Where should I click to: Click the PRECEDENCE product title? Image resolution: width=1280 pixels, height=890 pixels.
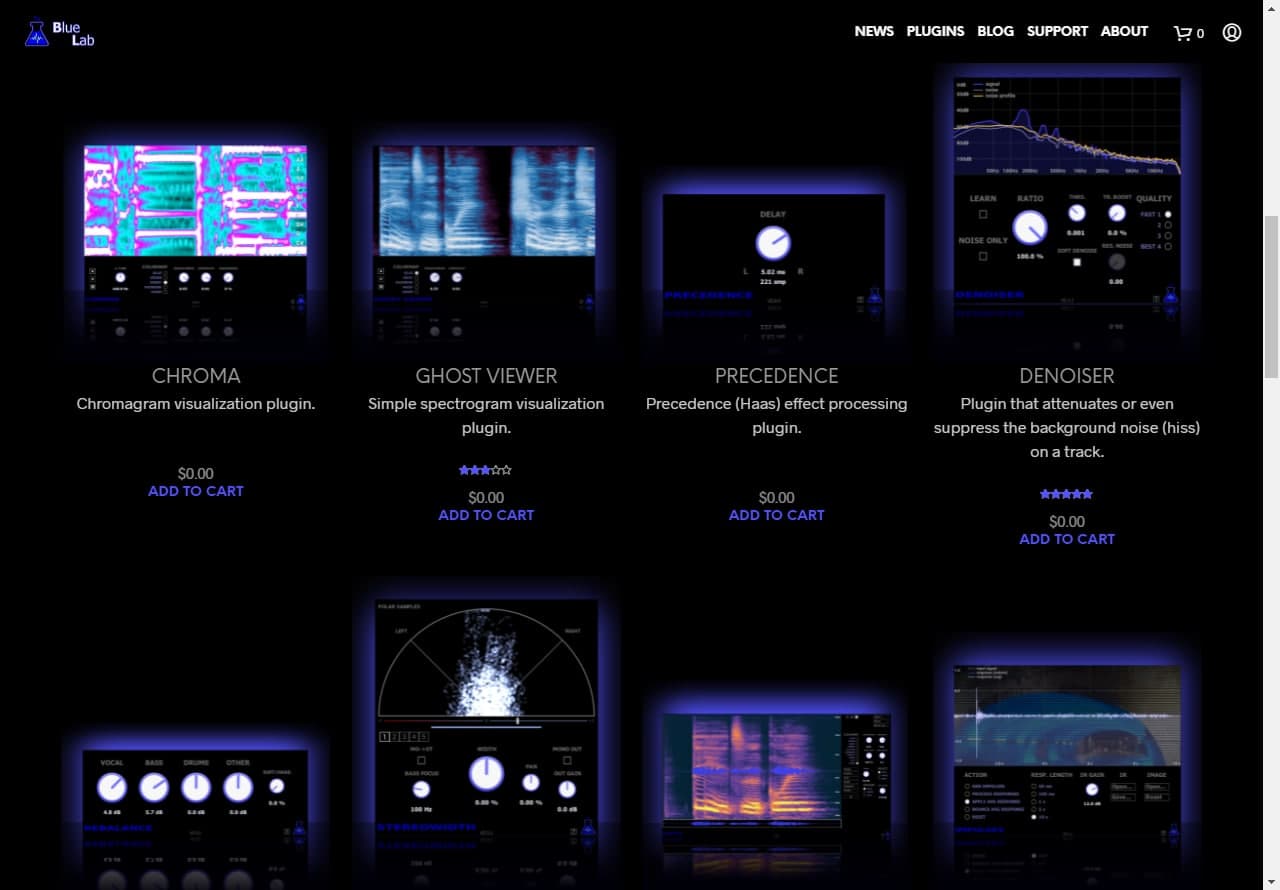pos(776,376)
